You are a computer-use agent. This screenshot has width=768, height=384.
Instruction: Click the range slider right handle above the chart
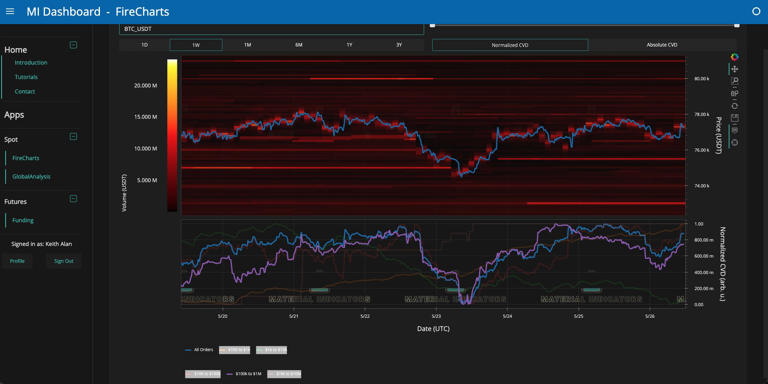click(737, 25)
